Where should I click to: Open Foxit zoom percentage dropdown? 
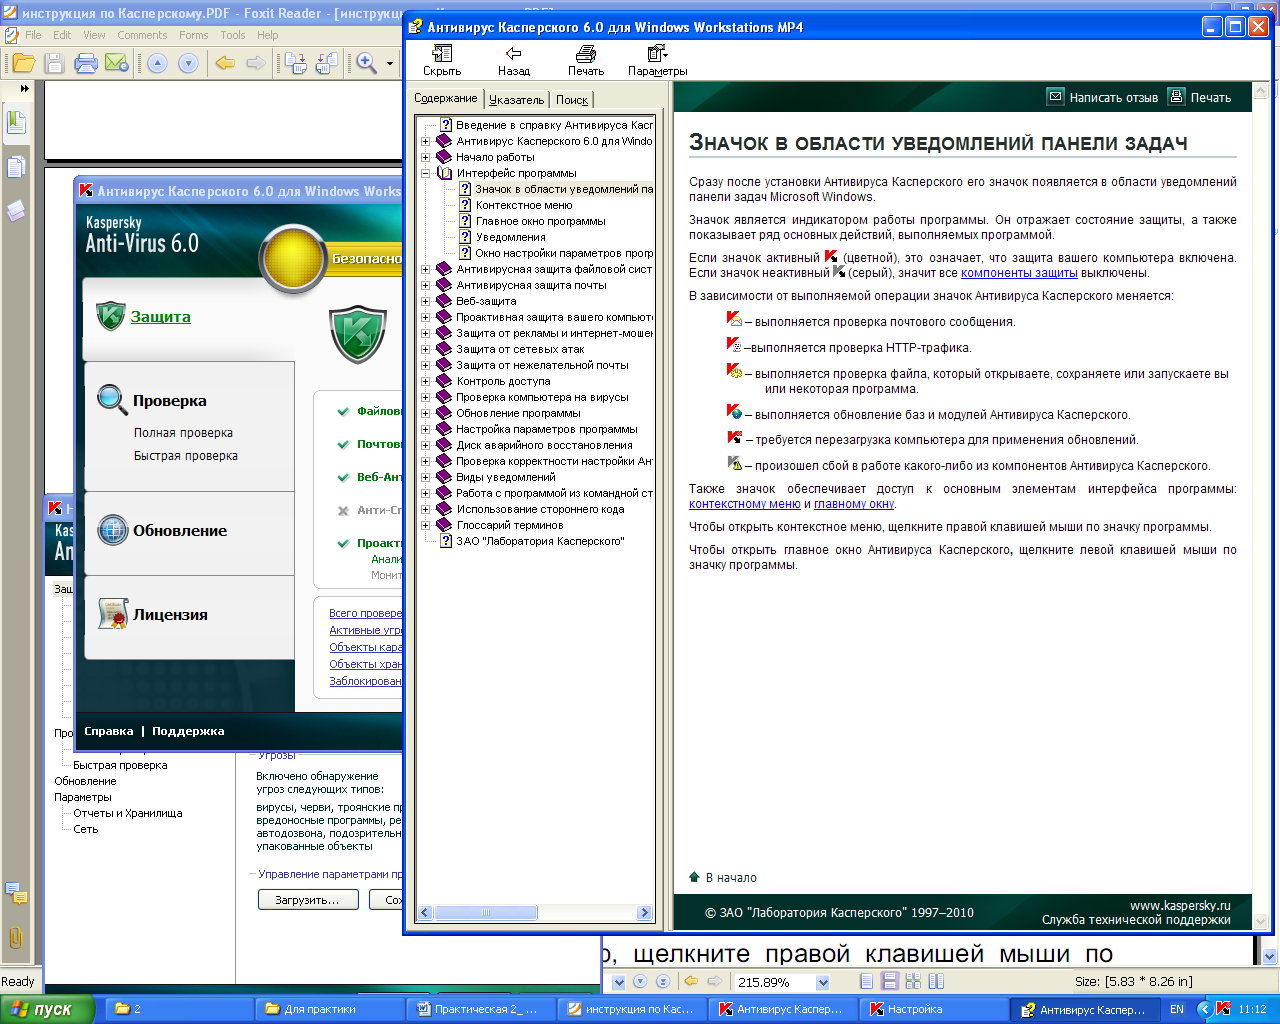click(823, 982)
